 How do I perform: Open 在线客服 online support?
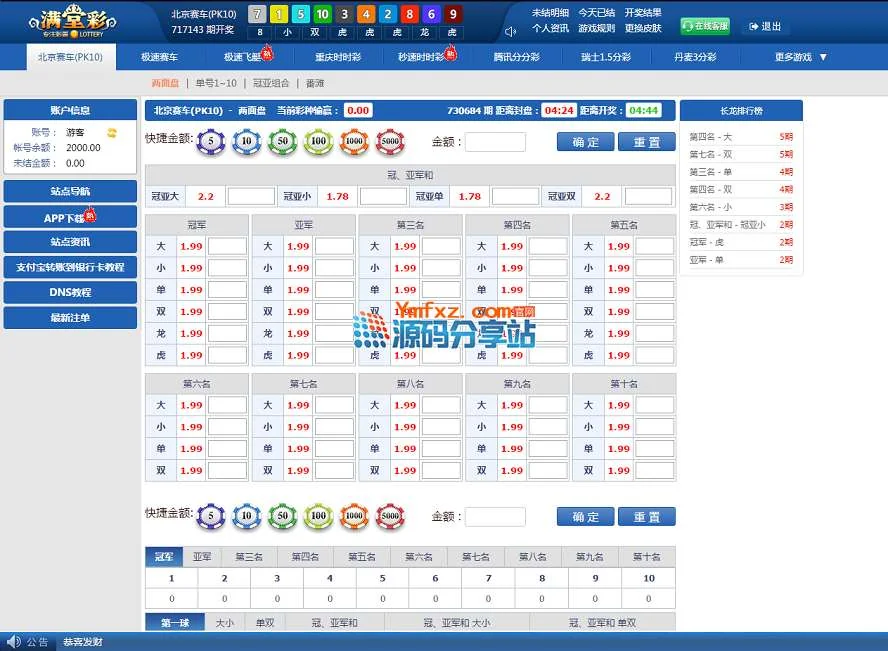pos(705,26)
